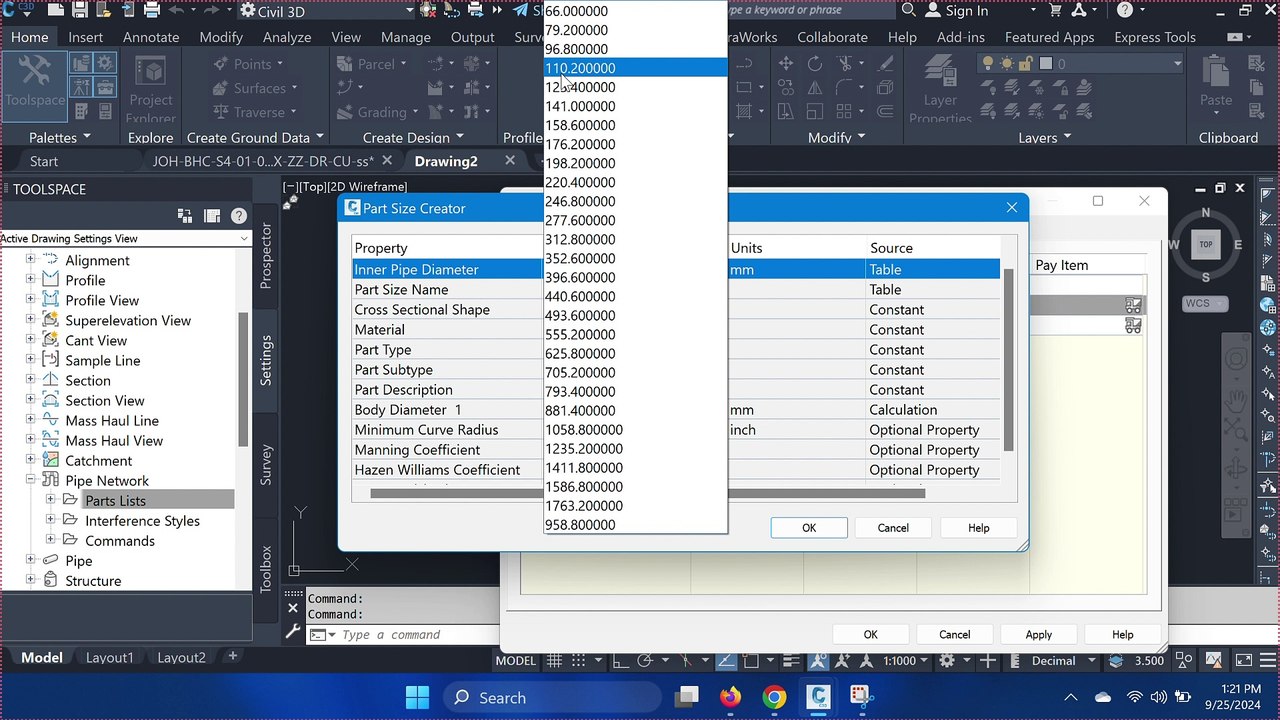Viewport: 1280px width, 720px height.
Task: Click the Civil 3D taskbar icon
Action: pos(818,697)
